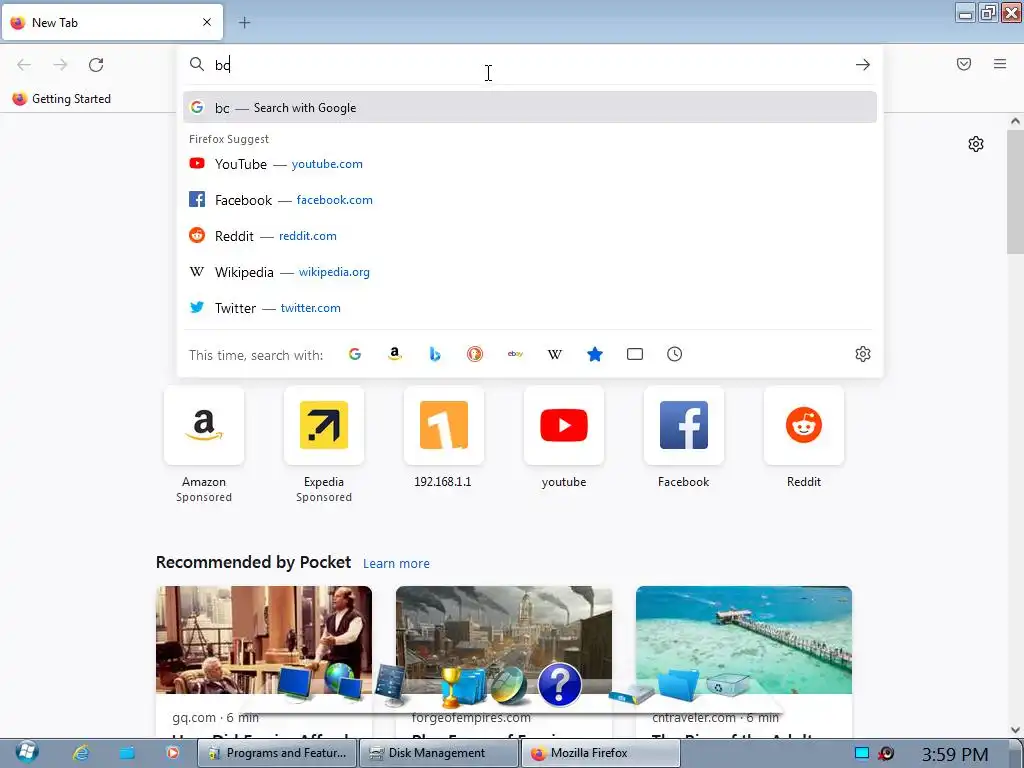Search open tabs with tabs icon

(x=635, y=354)
